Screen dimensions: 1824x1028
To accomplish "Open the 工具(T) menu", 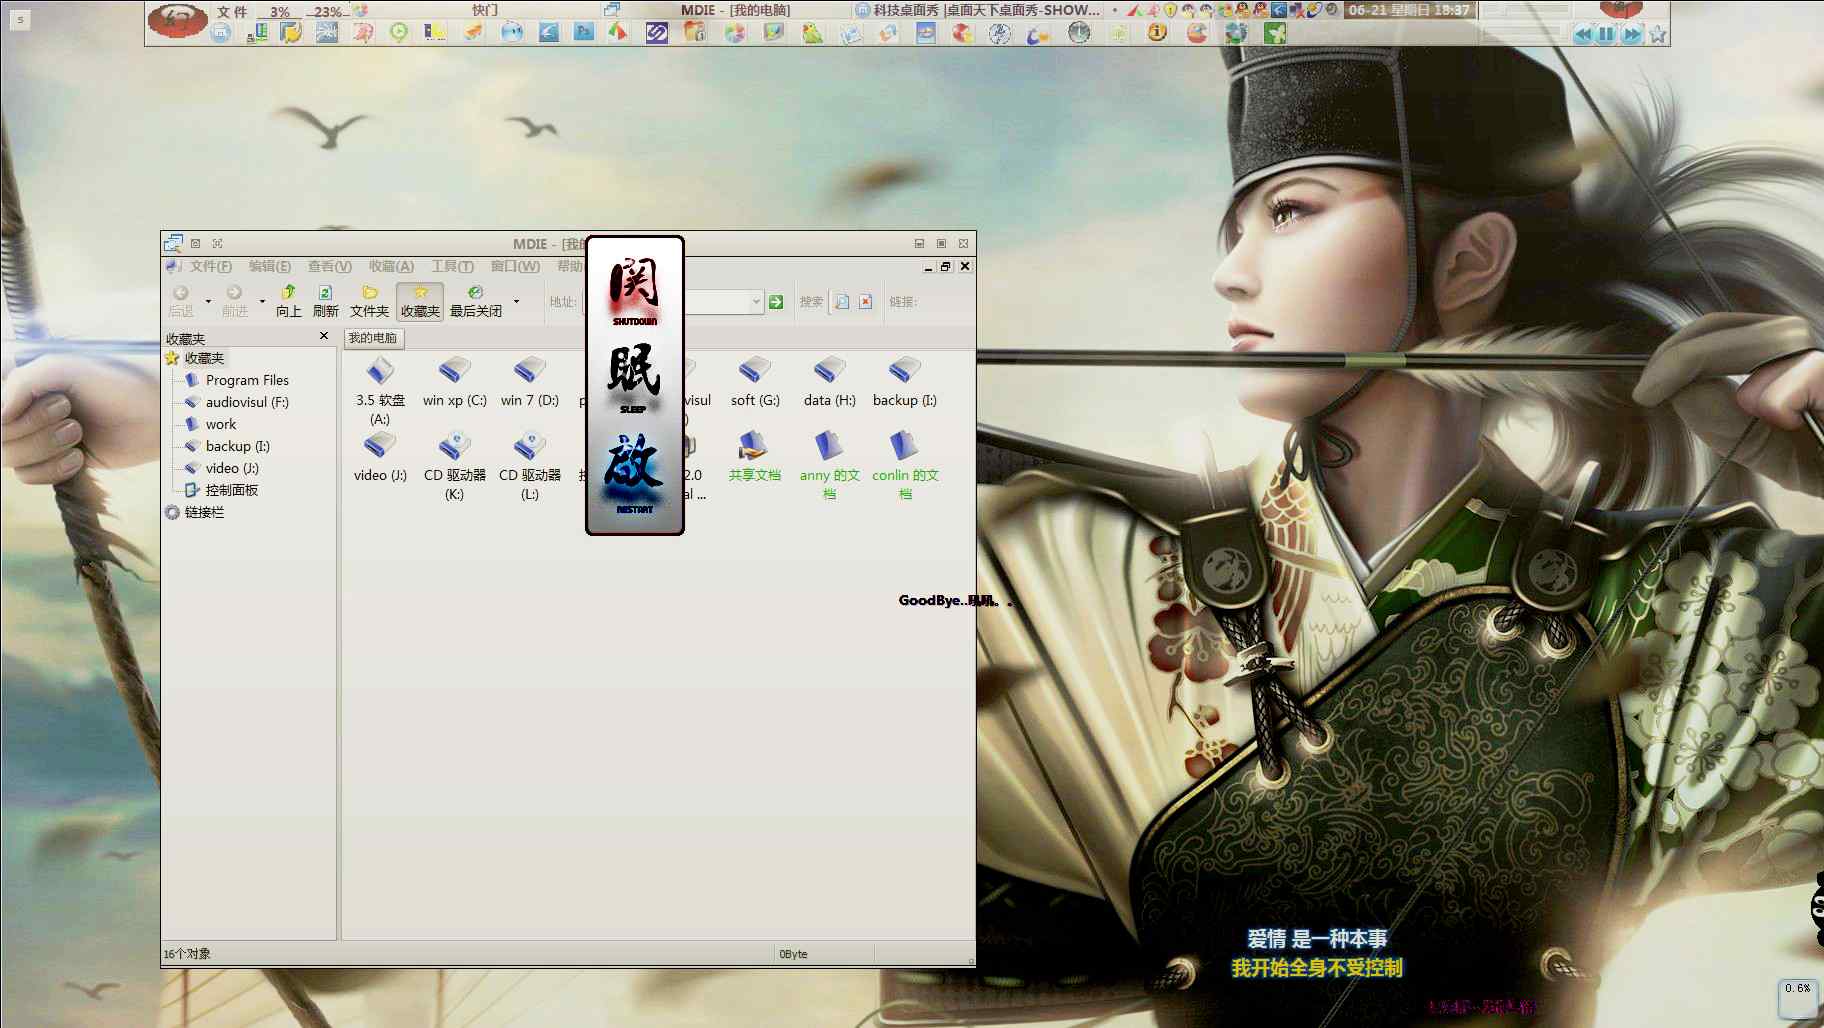I will [x=452, y=266].
